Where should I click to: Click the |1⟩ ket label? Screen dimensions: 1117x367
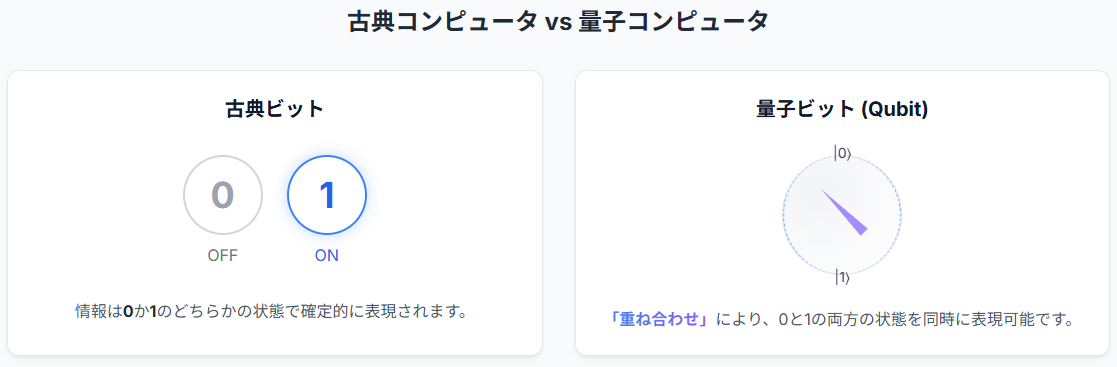[843, 278]
